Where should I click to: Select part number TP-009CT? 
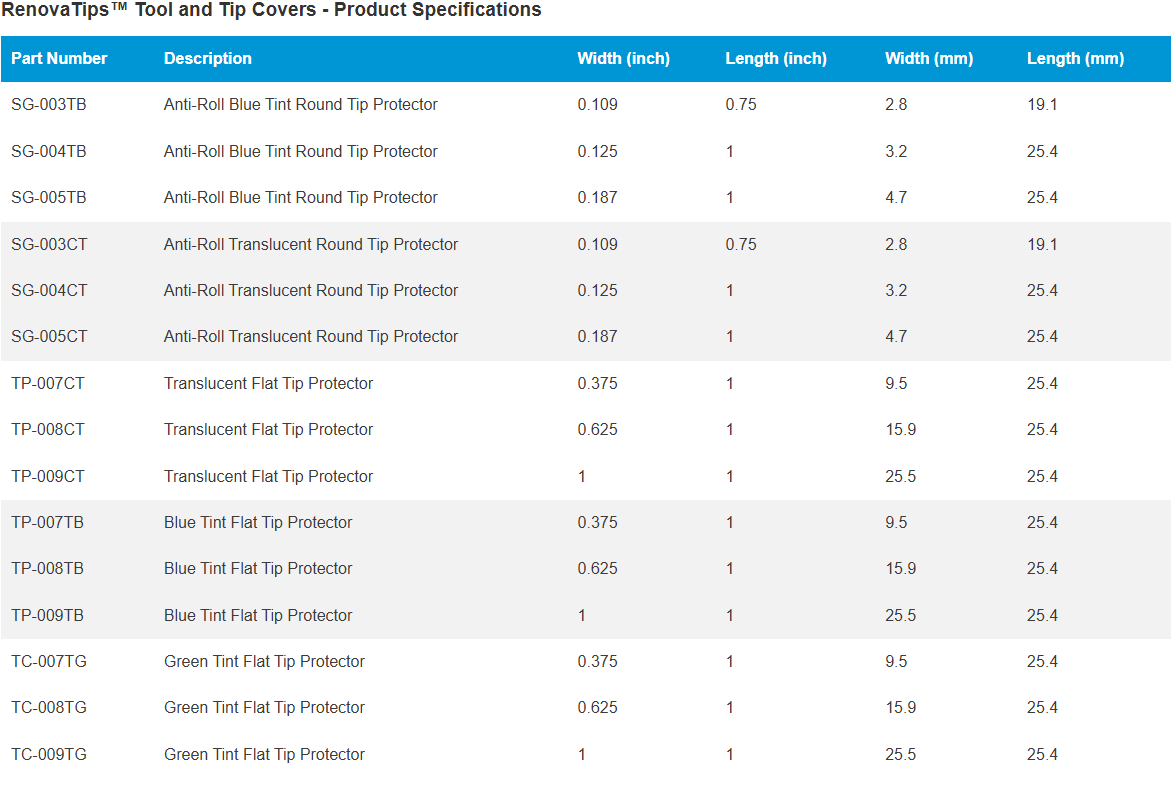(48, 477)
